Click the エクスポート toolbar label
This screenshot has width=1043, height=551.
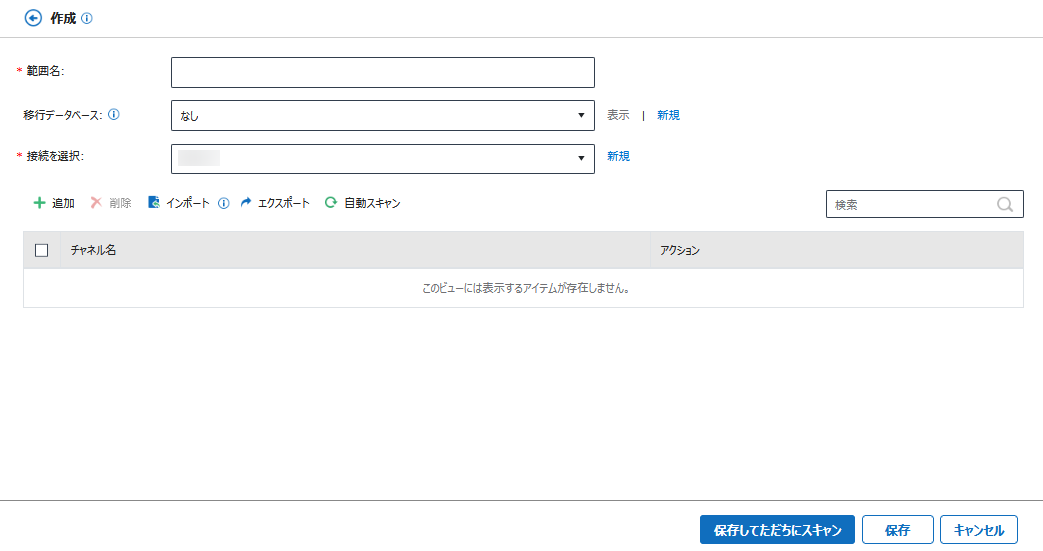coord(284,203)
